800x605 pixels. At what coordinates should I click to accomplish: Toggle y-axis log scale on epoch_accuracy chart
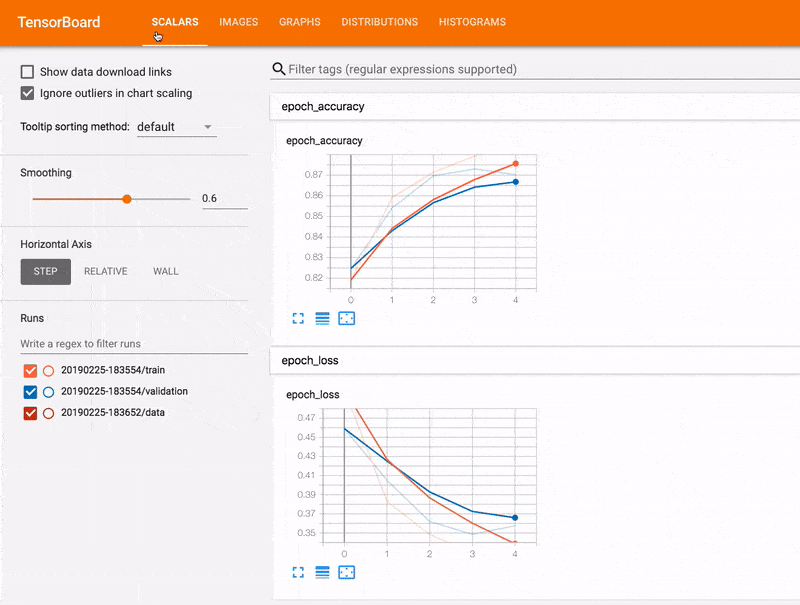click(x=322, y=318)
